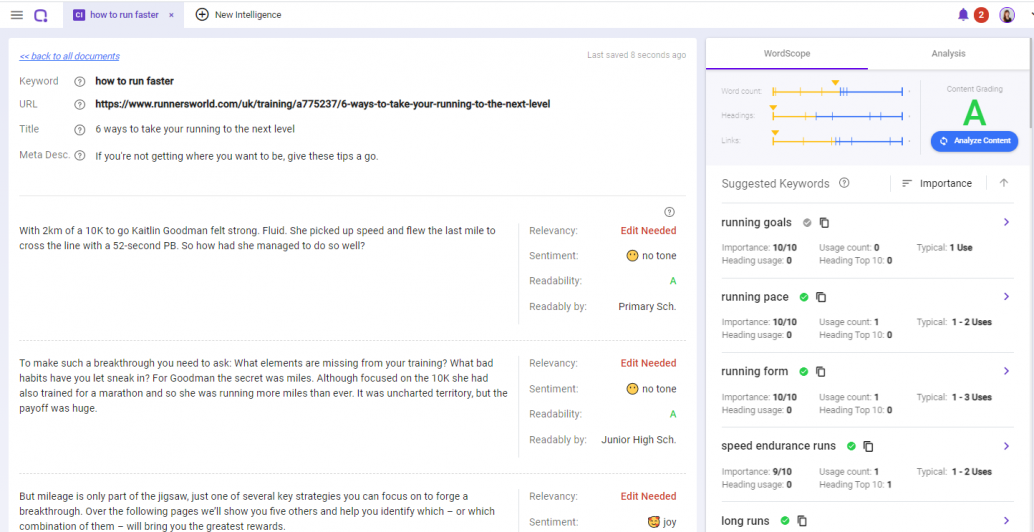1034x532 pixels.
Task: Toggle green check mark on 'running pace'
Action: 803,297
